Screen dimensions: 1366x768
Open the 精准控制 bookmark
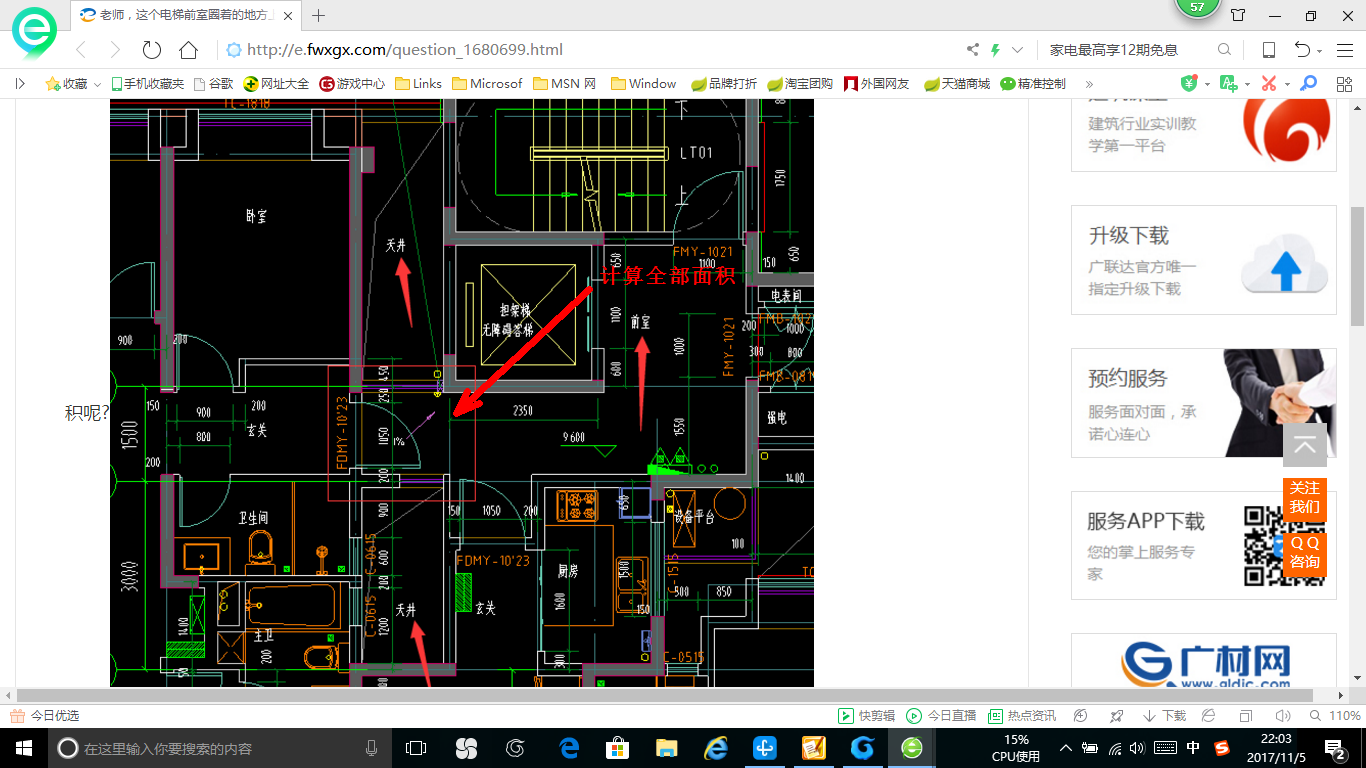pyautogui.click(x=1033, y=84)
